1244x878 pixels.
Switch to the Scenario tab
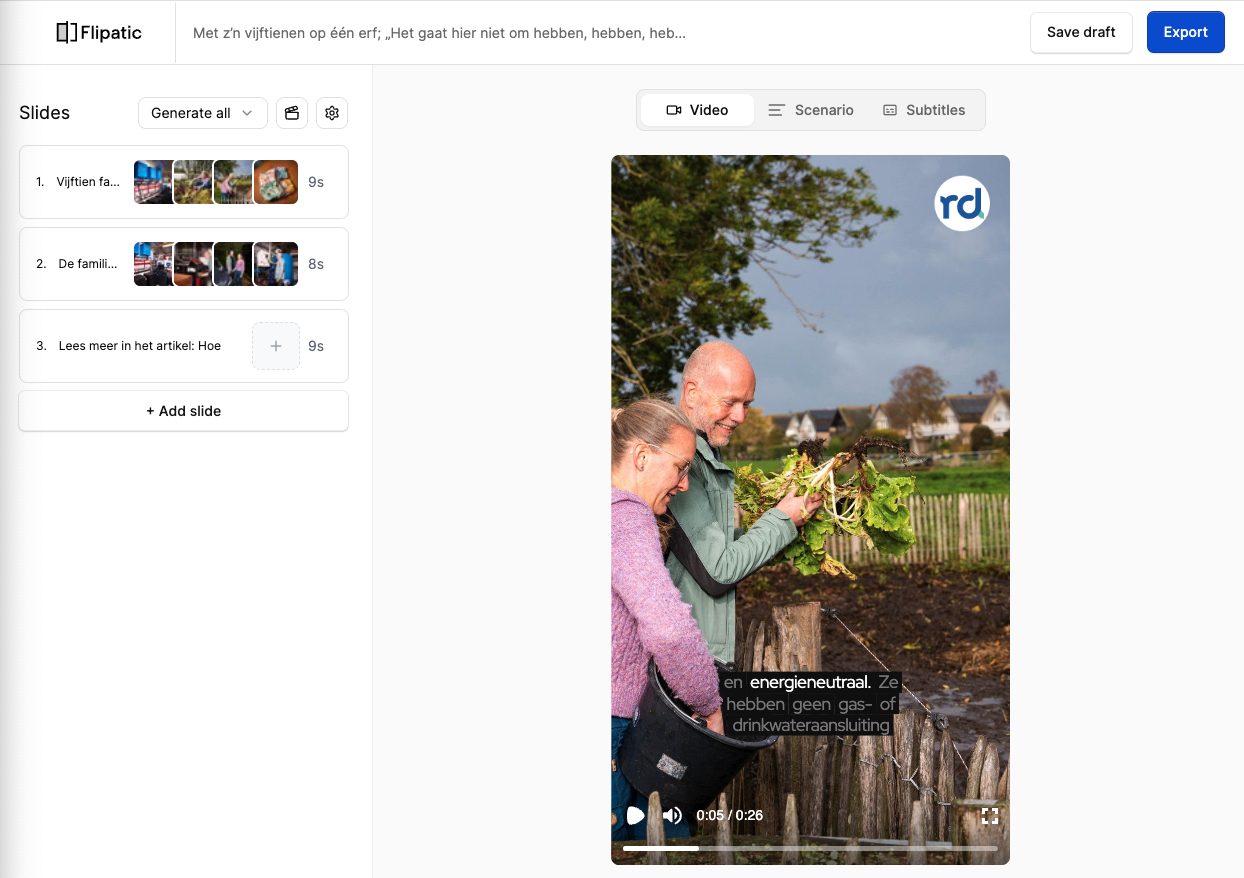[x=811, y=110]
